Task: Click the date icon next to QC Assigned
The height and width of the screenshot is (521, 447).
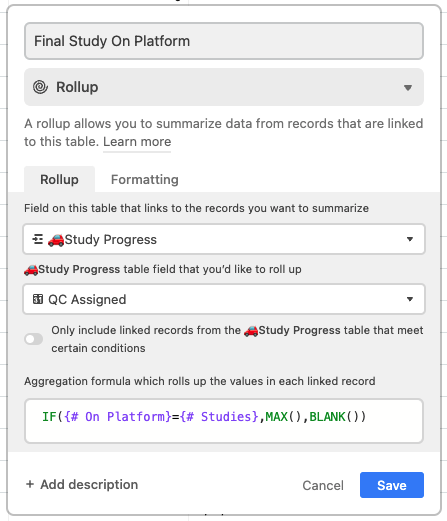Action: (x=38, y=299)
